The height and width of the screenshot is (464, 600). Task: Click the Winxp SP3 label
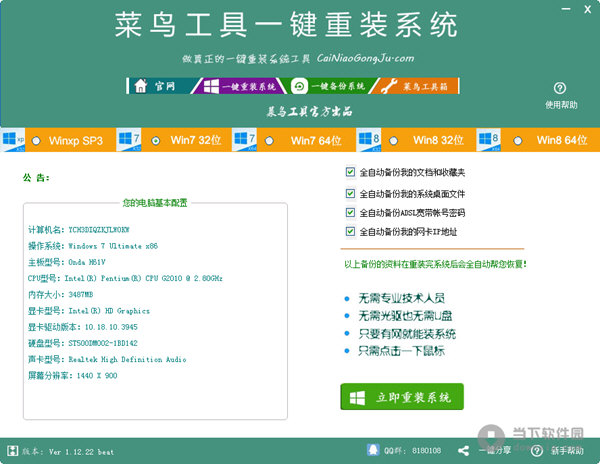point(76,141)
